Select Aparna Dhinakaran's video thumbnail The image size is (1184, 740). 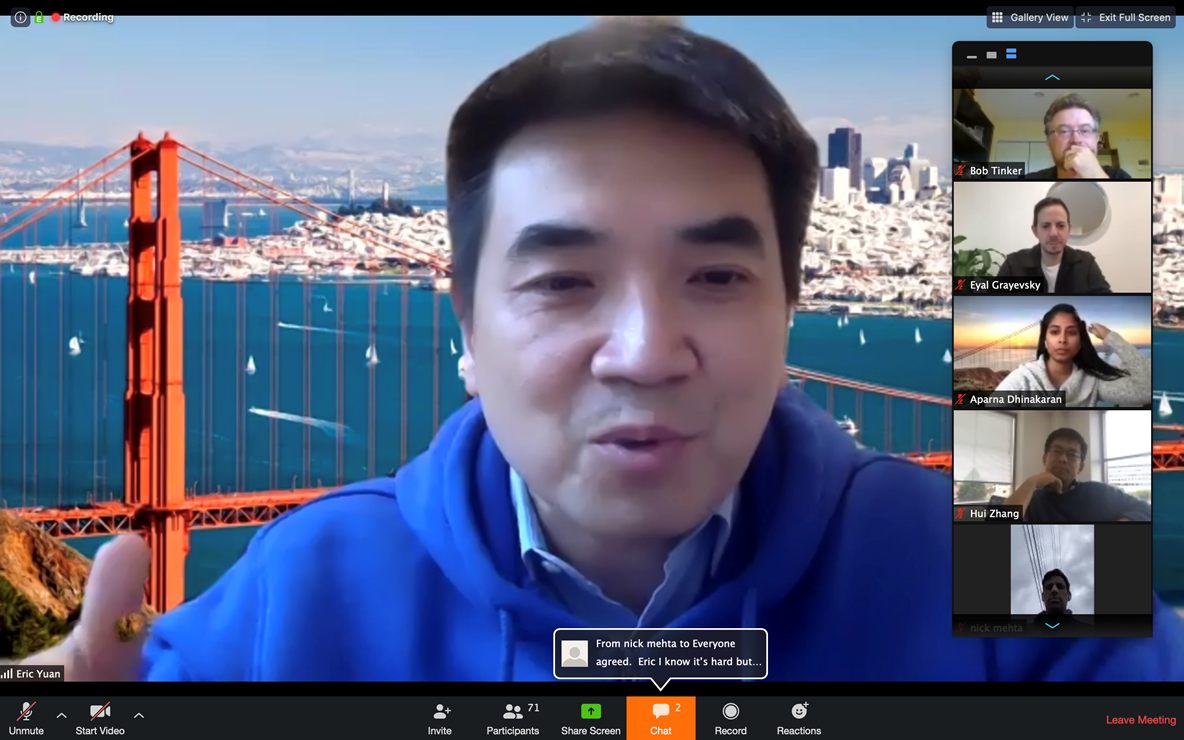point(1052,352)
